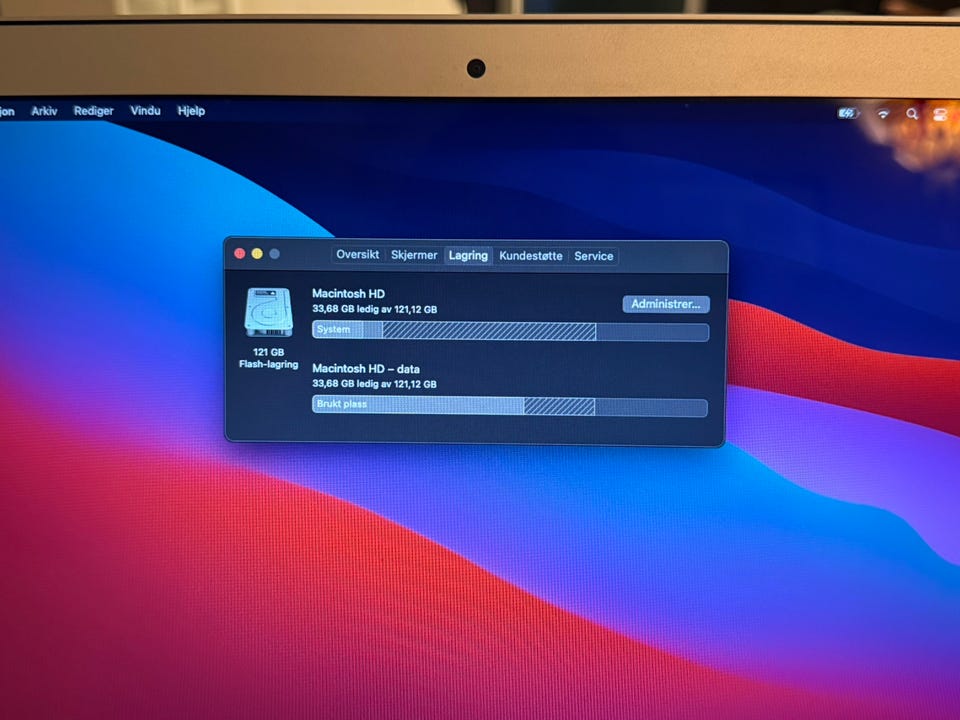Switch to the Service tab
The width and height of the screenshot is (960, 720).
594,257
